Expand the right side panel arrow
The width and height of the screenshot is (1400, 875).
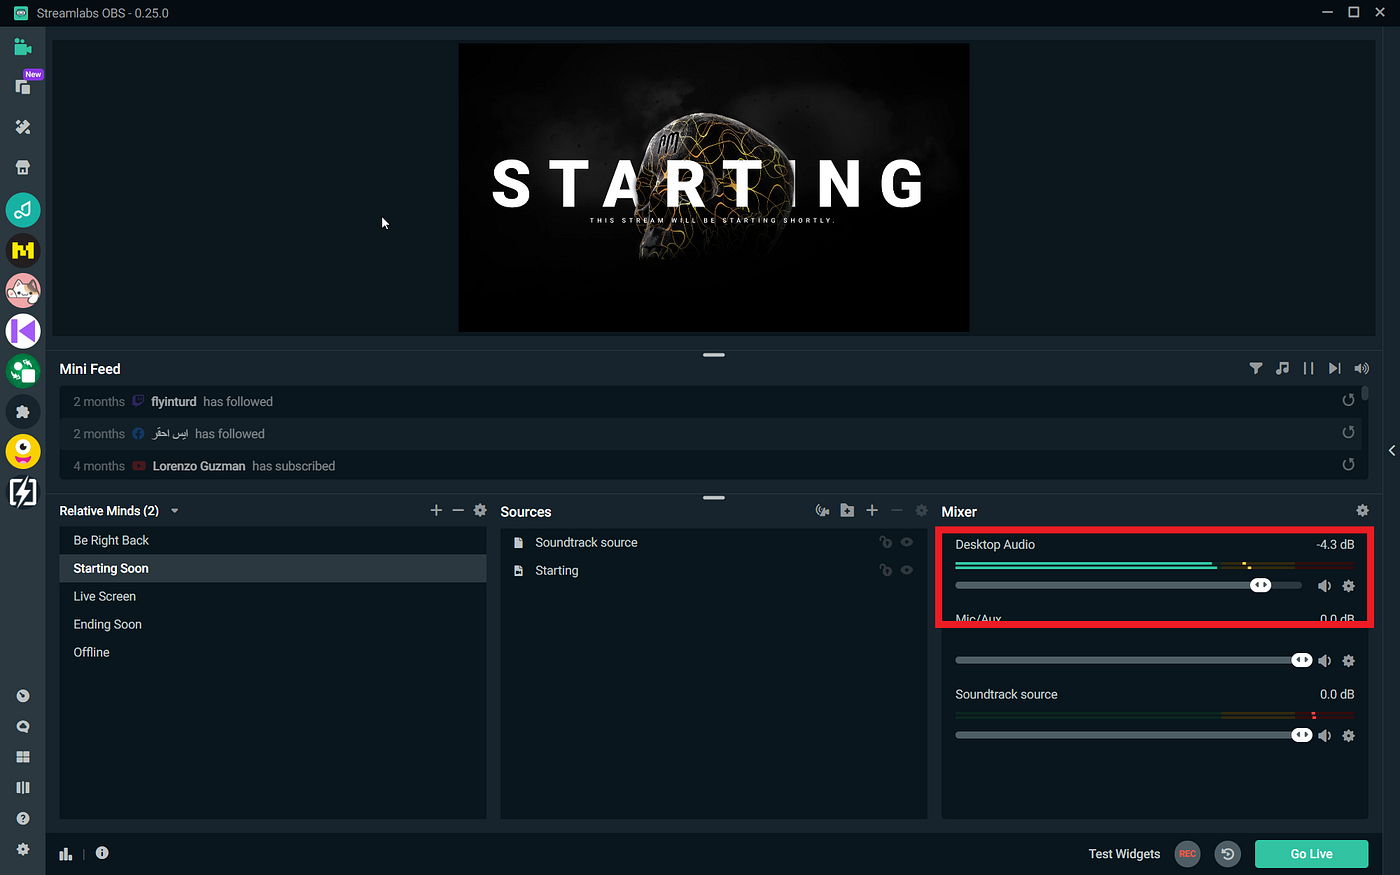(1391, 450)
